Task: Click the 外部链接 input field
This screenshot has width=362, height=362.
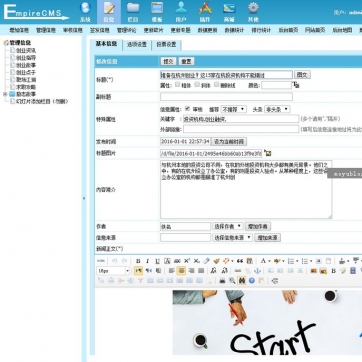Action: tap(241, 129)
